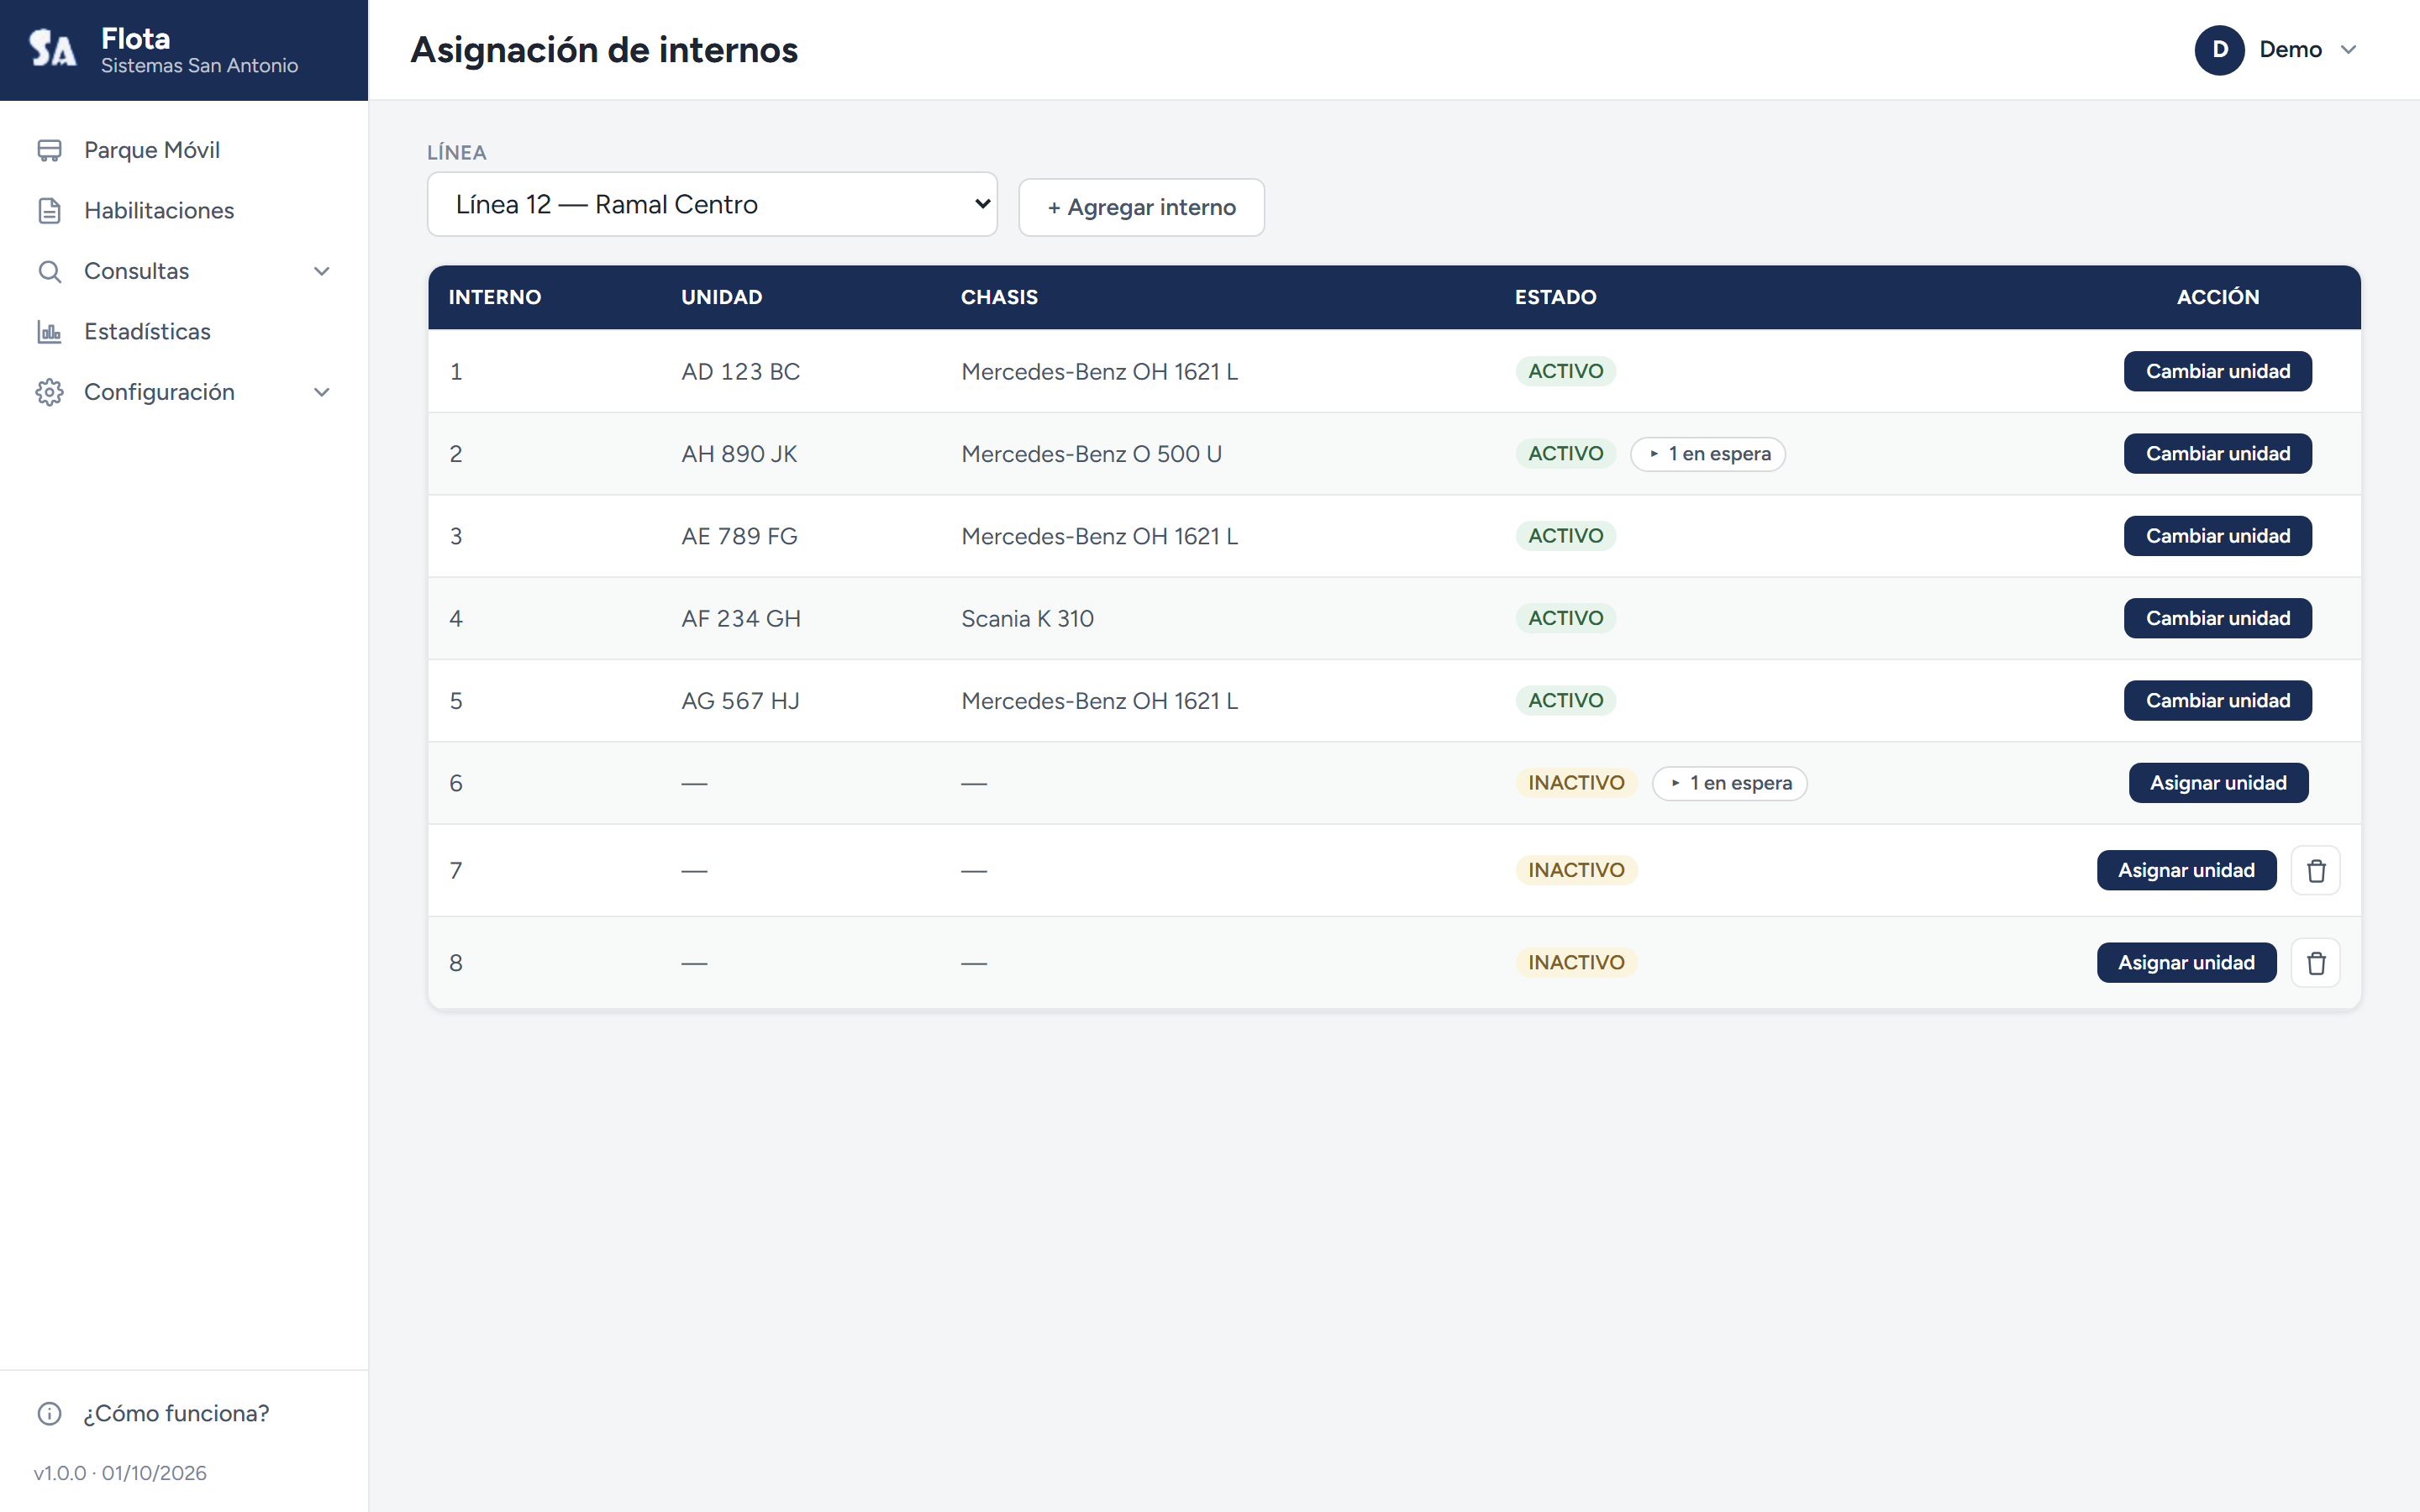Click the Demo user avatar

(2219, 50)
